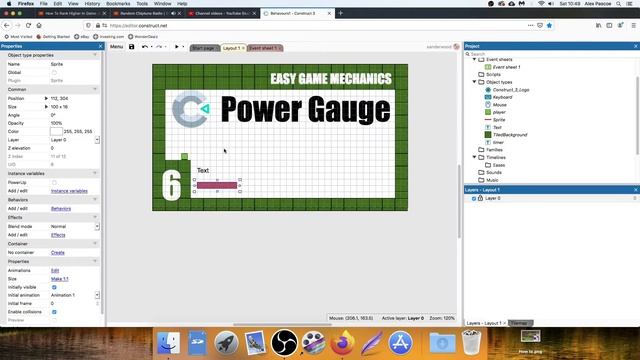Screen dimensions: 640x360
Task: Collapse the Timelines folder
Action: (474, 157)
